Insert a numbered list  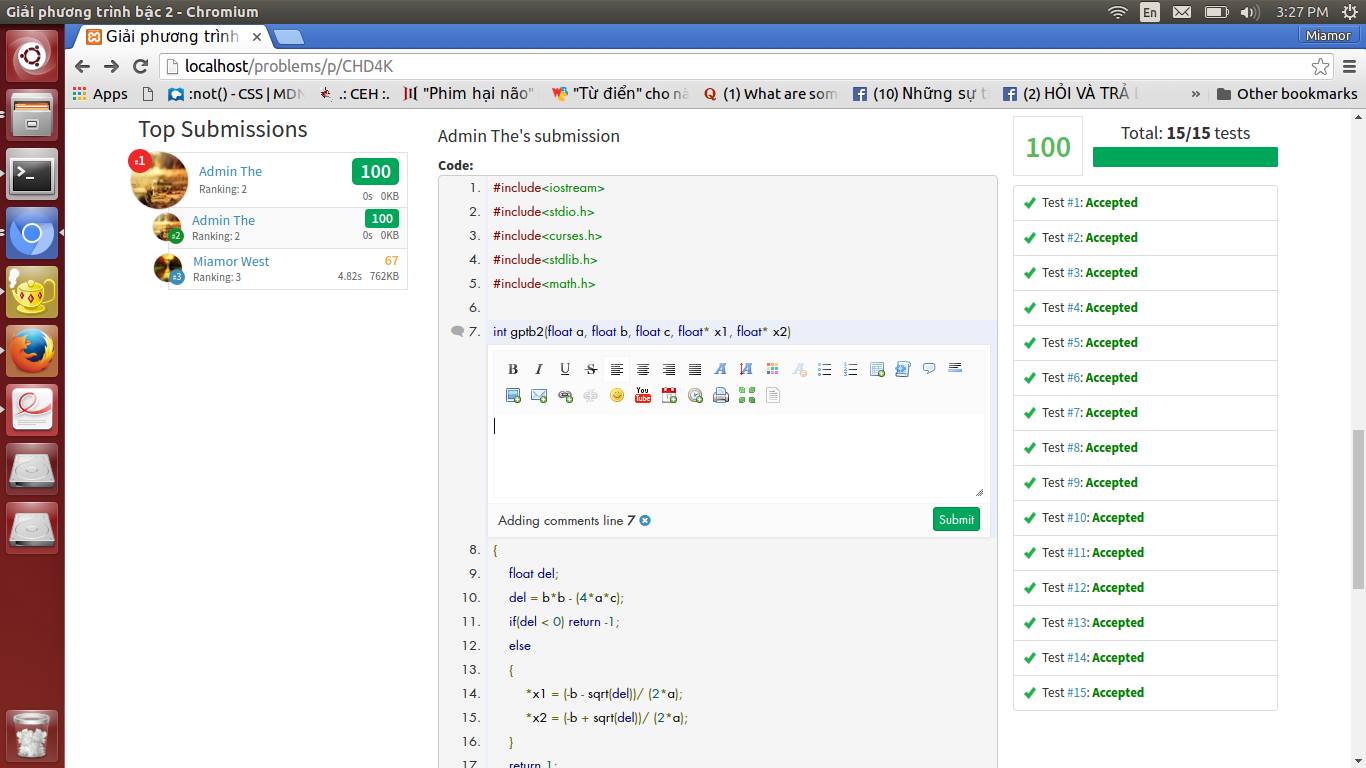[x=851, y=369]
